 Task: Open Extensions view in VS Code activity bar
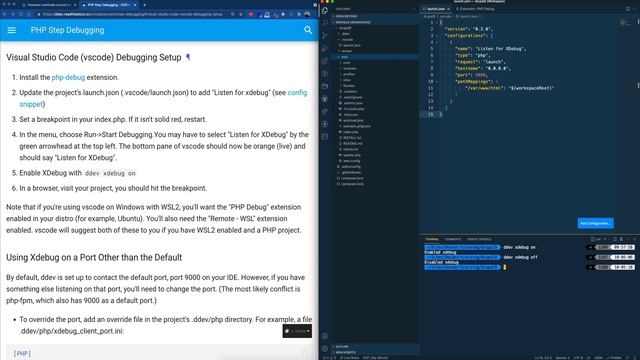point(325,61)
